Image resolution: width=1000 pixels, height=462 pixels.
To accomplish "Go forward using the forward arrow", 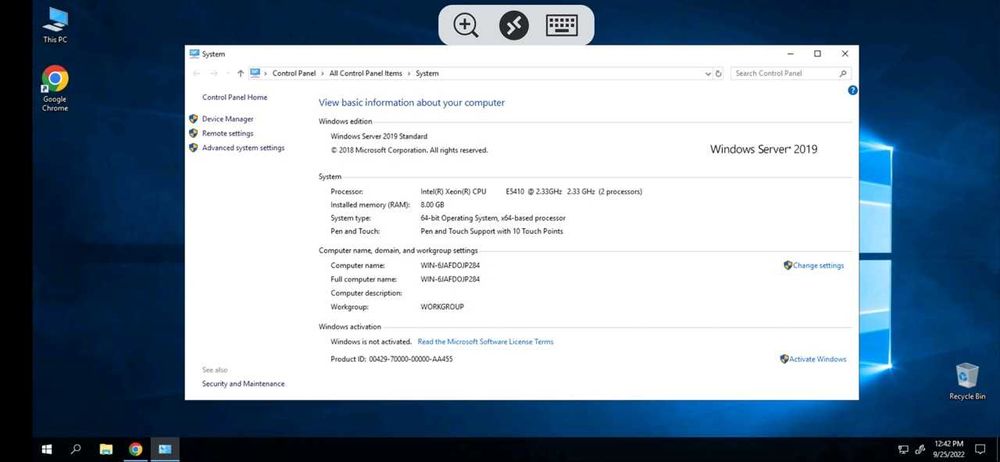I will 214,73.
